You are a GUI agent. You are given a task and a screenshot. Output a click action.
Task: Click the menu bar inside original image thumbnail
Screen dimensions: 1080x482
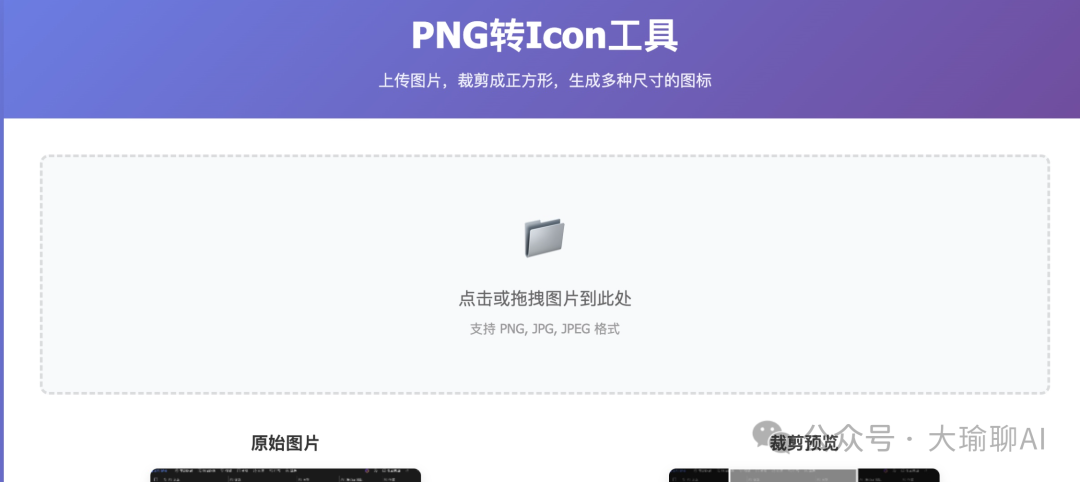[285, 472]
